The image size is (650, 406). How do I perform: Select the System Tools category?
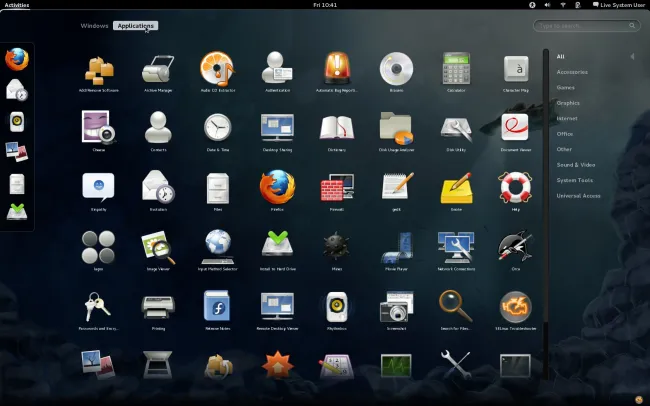pyautogui.click(x=575, y=180)
